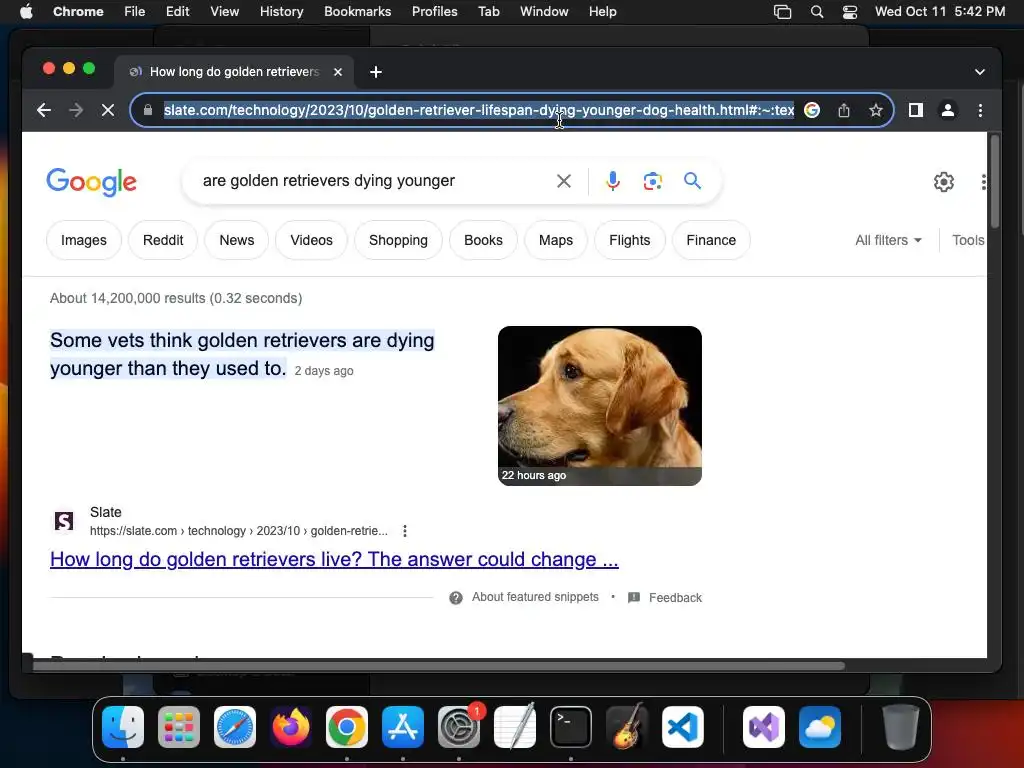Close the golden retrievers tab
Viewport: 1024px width, 768px height.
(338, 72)
